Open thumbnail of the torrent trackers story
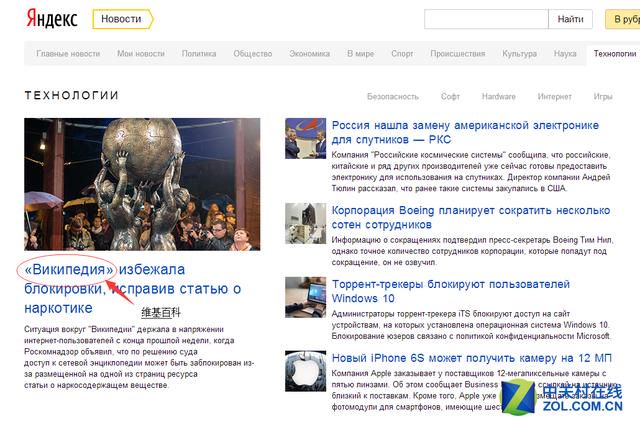The height and width of the screenshot is (427, 640). [x=305, y=297]
